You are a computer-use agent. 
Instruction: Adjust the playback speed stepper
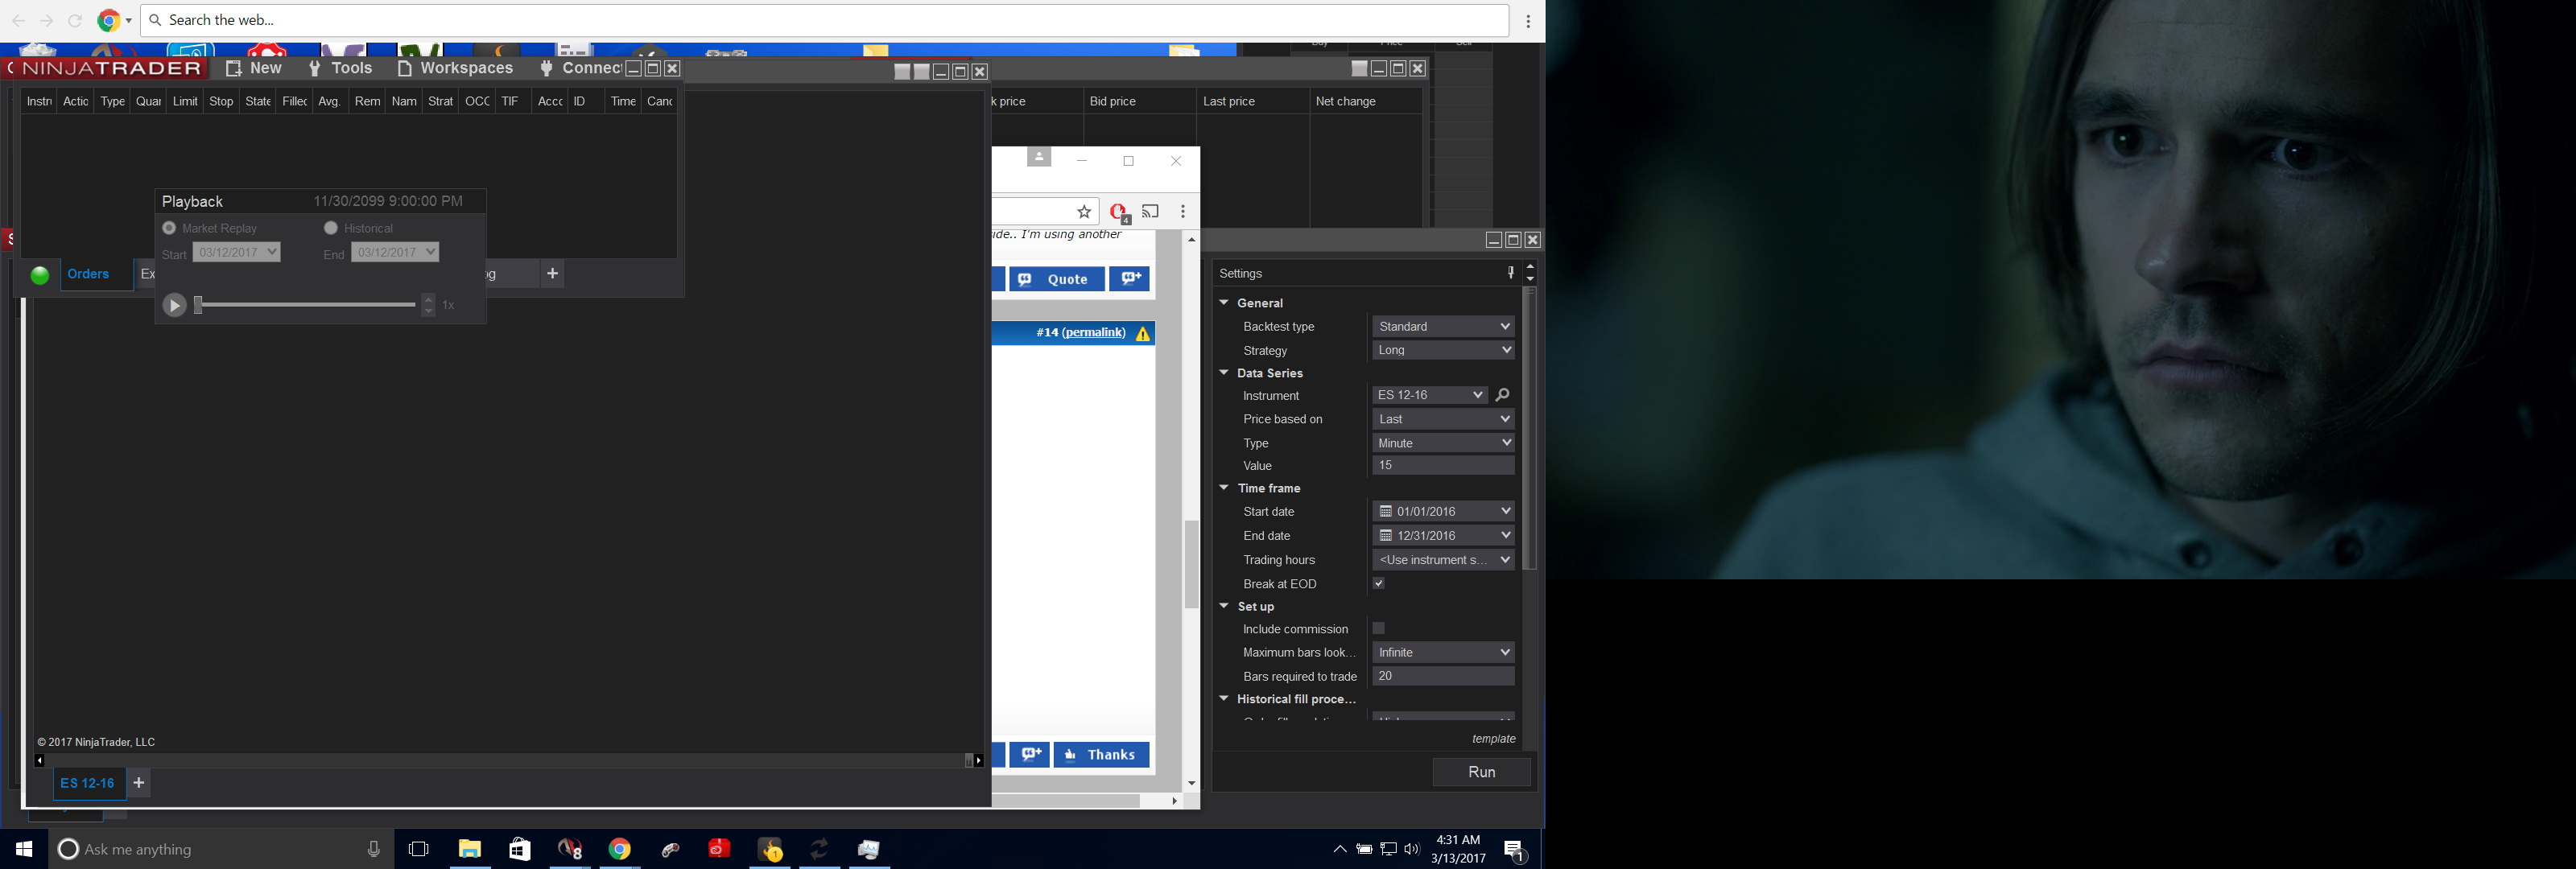[429, 305]
